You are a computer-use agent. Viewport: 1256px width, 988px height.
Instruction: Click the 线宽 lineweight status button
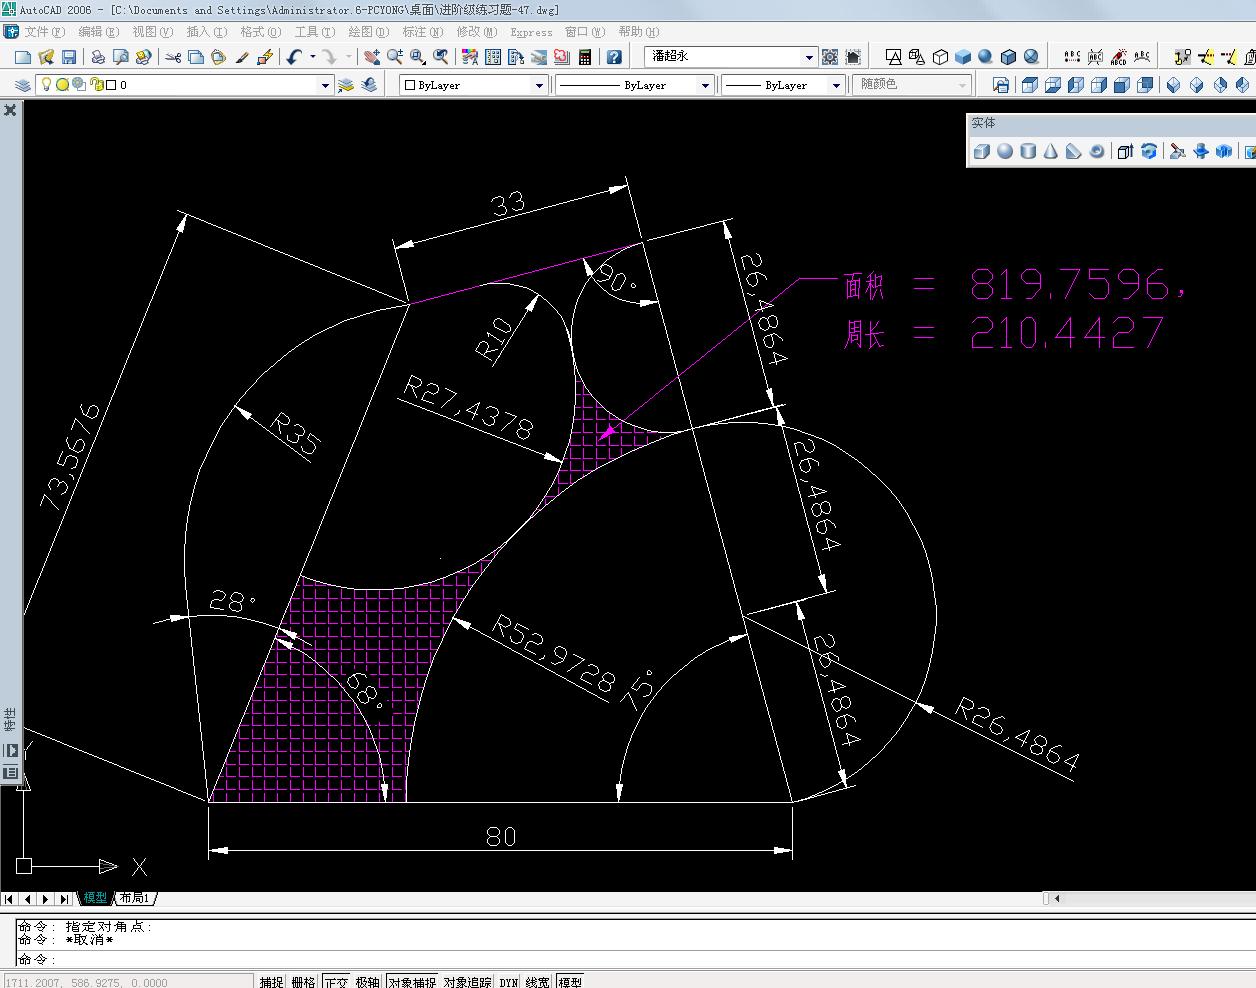[x=538, y=982]
